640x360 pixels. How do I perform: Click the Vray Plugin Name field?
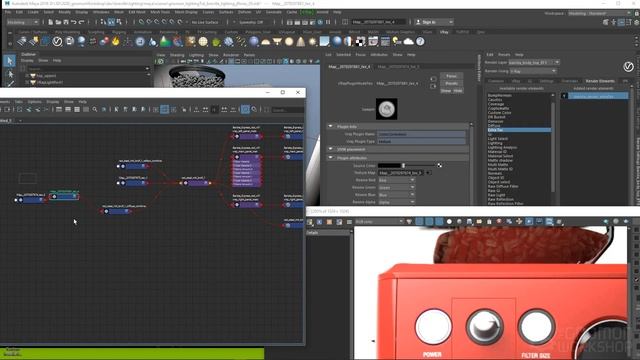pyautogui.click(x=421, y=134)
